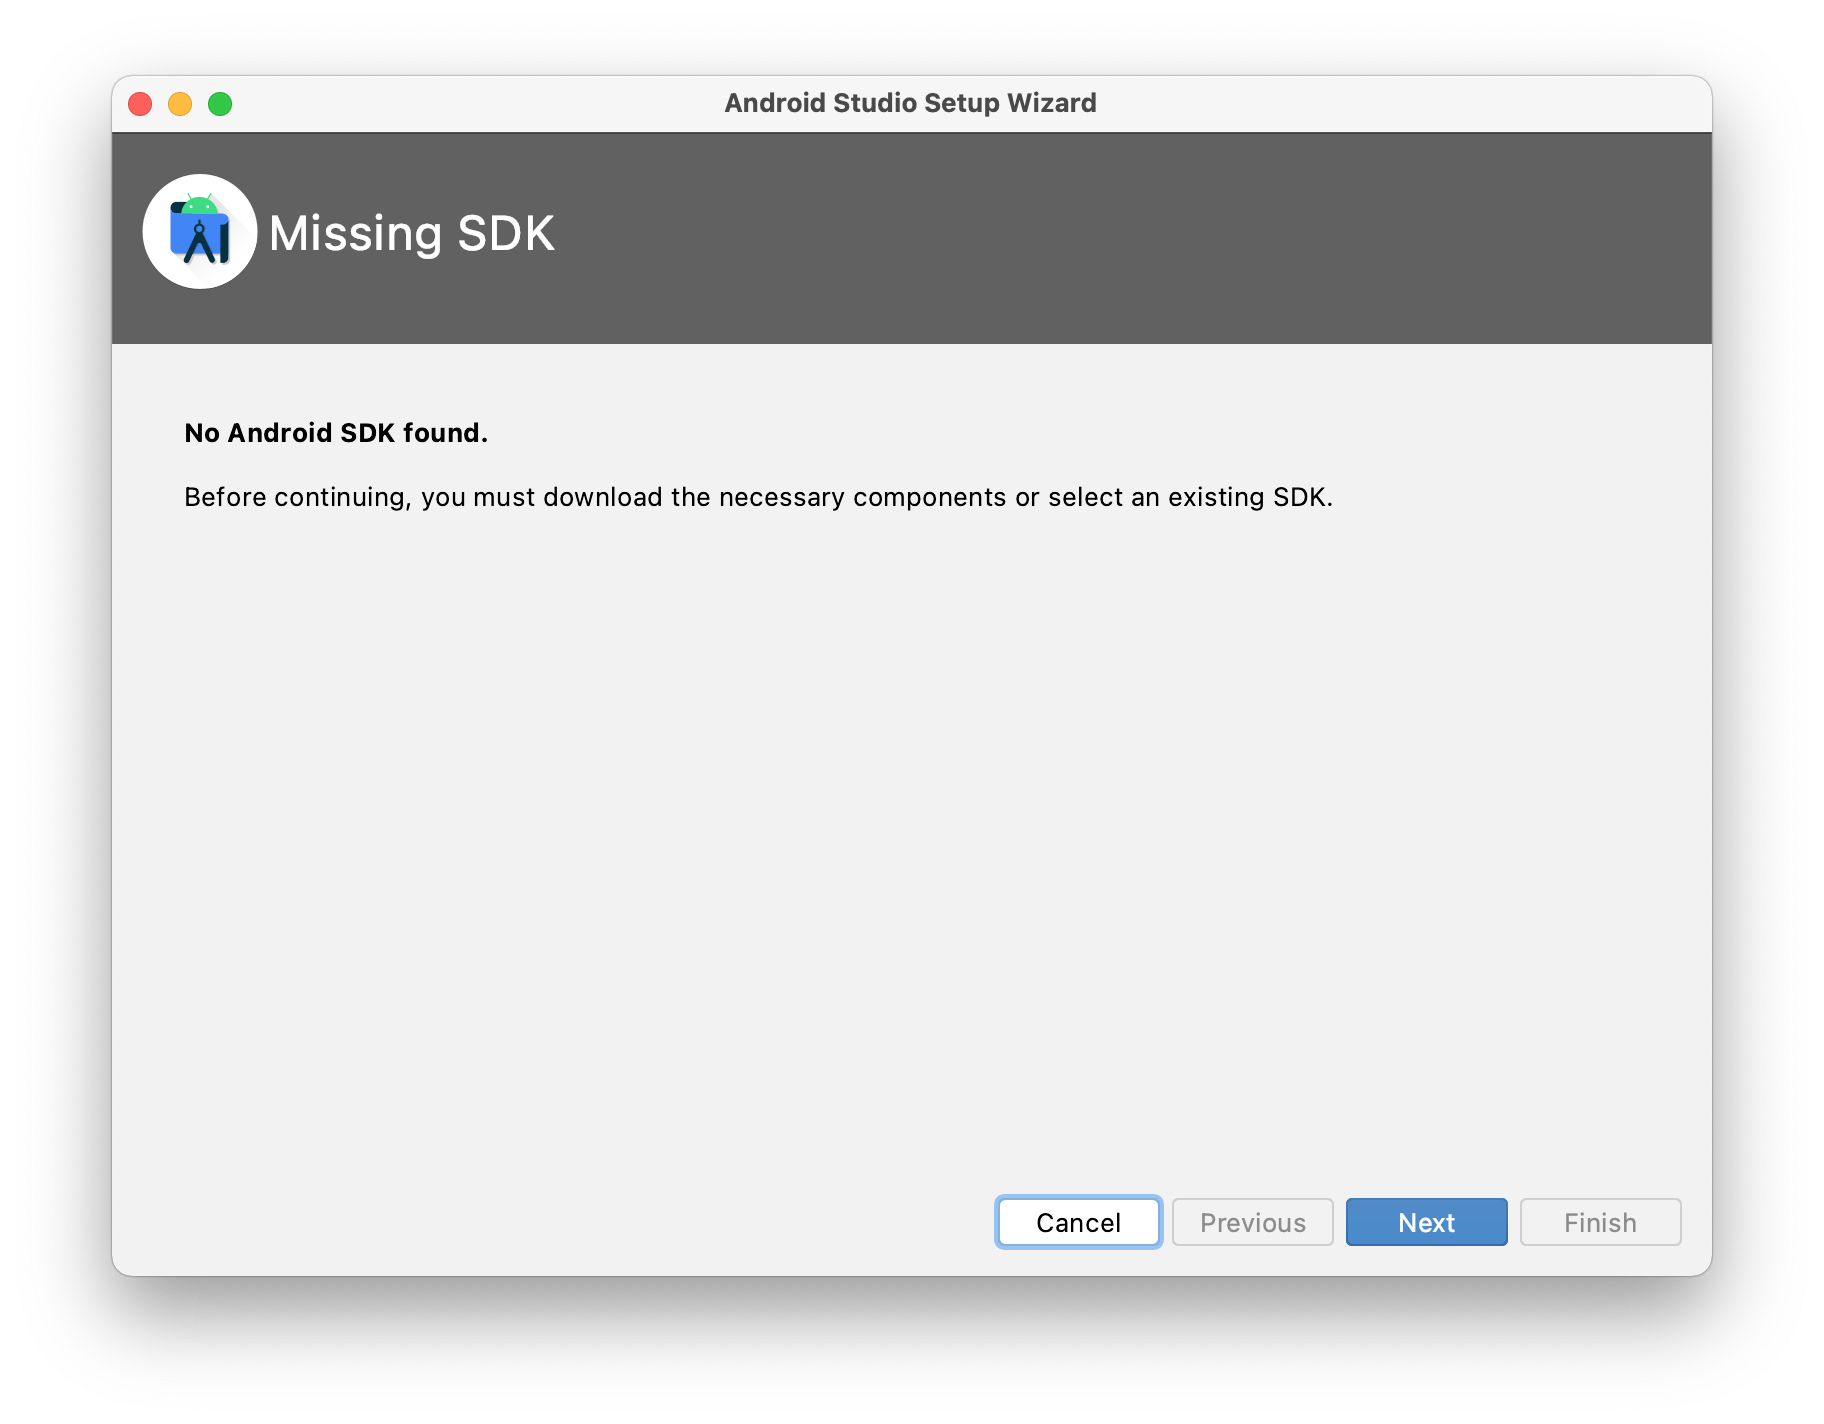Click the grayed-out Finish button

pyautogui.click(x=1600, y=1222)
